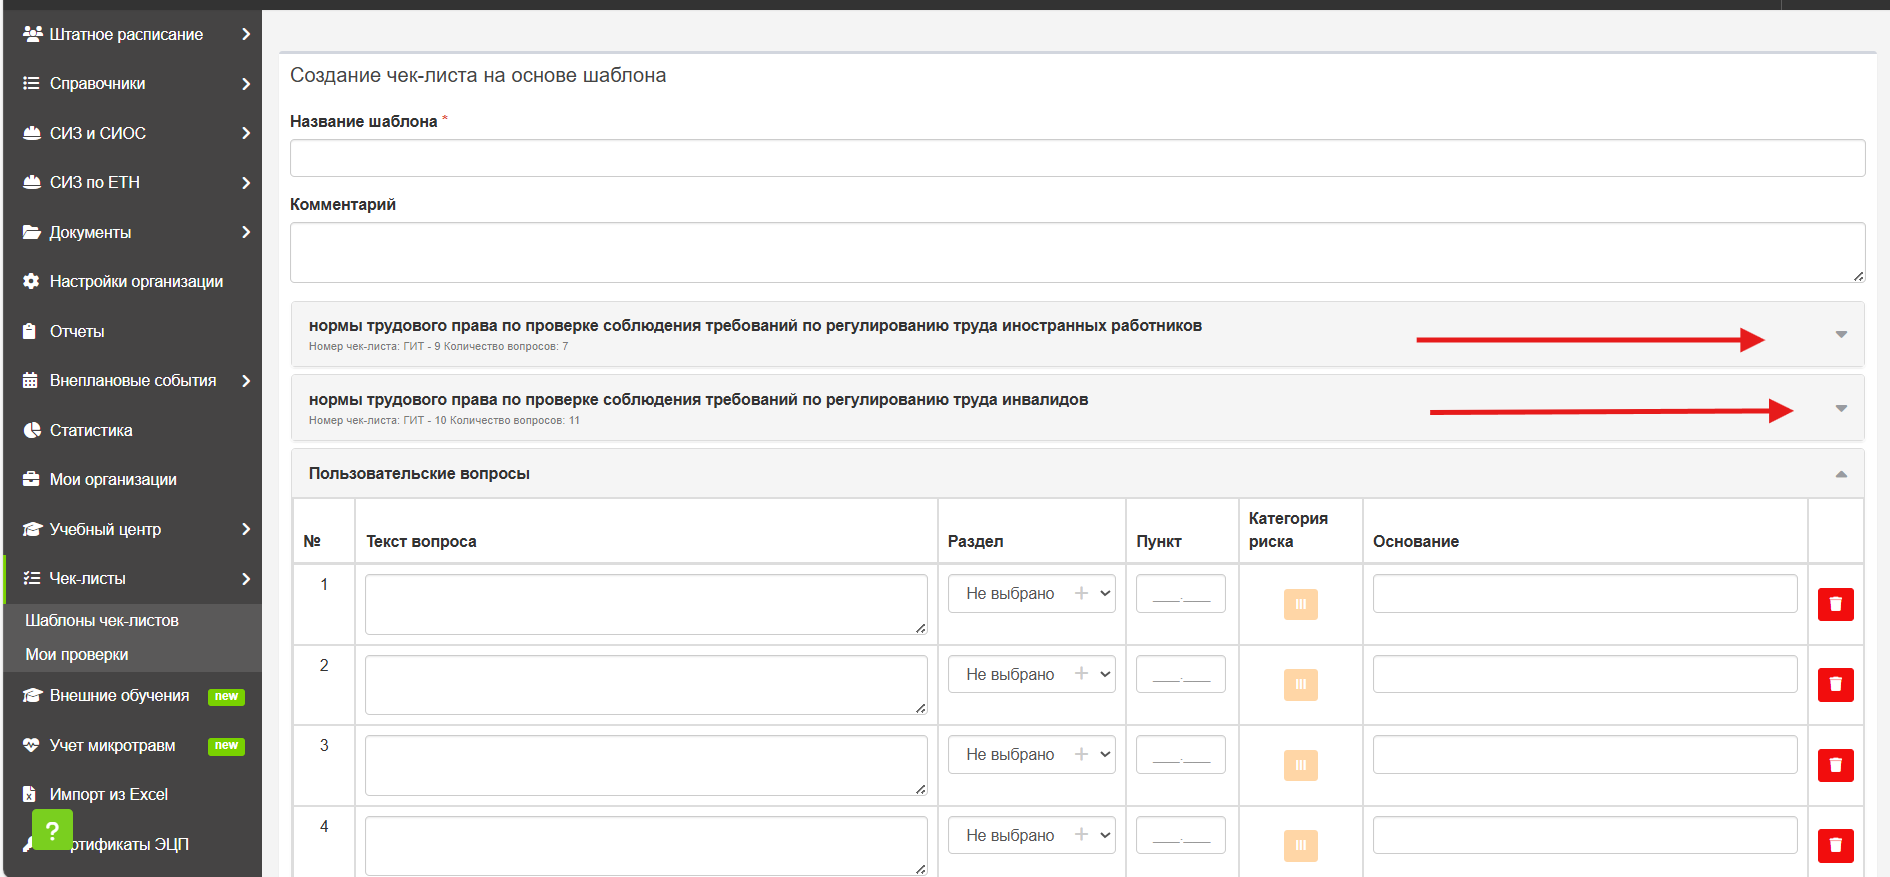Open the Раздел dropdown in row 1
Viewport: 1890px width, 877px height.
click(x=1031, y=593)
